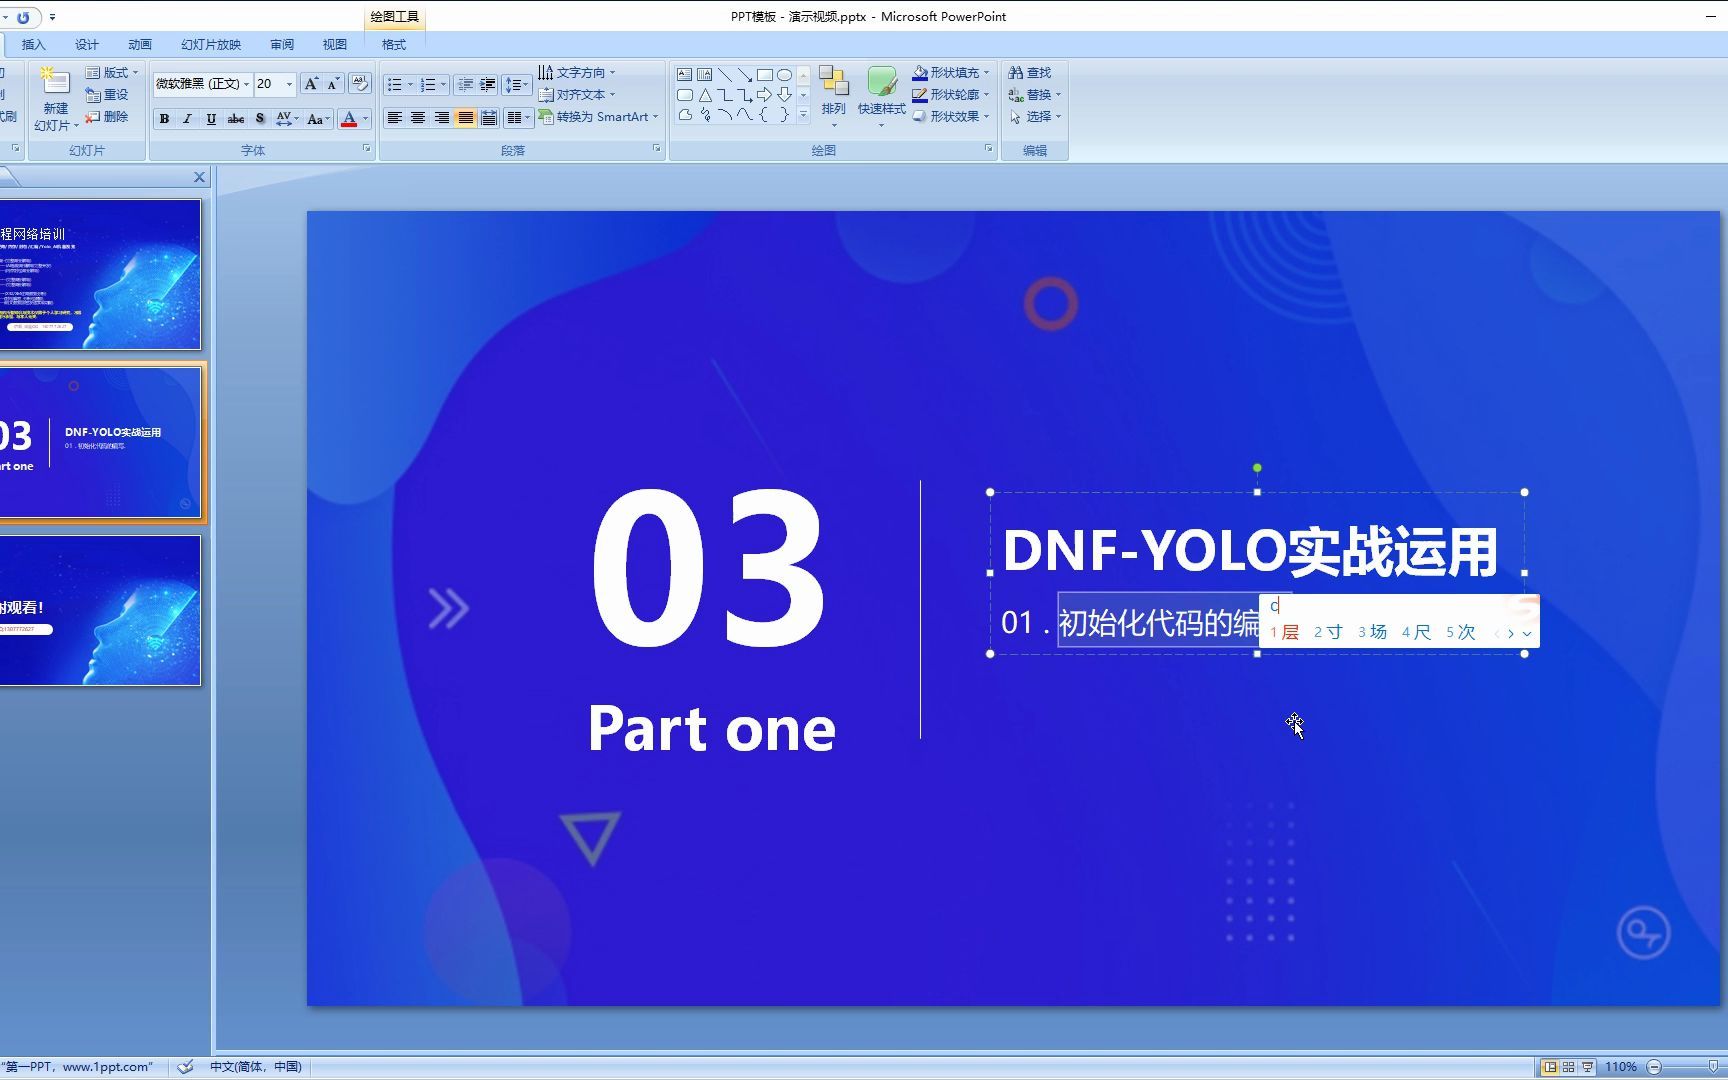Toggle bold formatting in the font group
1728x1080 pixels.
click(x=164, y=119)
